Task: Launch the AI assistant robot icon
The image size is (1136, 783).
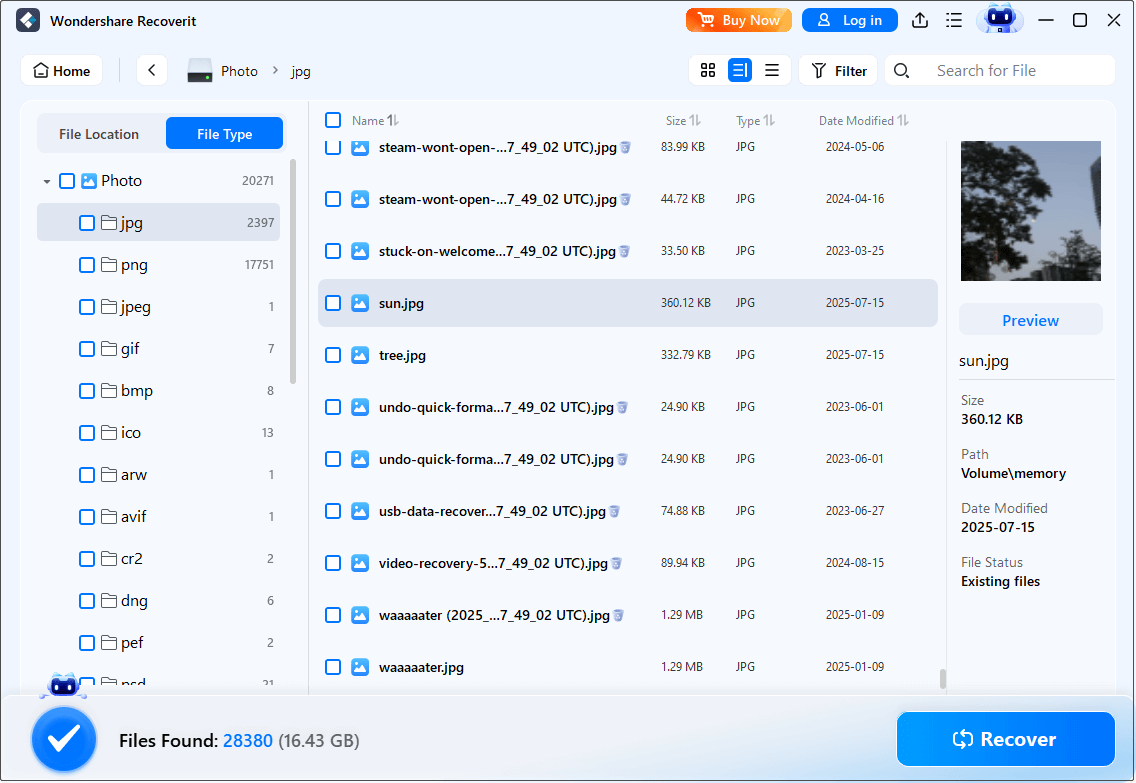Action: (1000, 20)
